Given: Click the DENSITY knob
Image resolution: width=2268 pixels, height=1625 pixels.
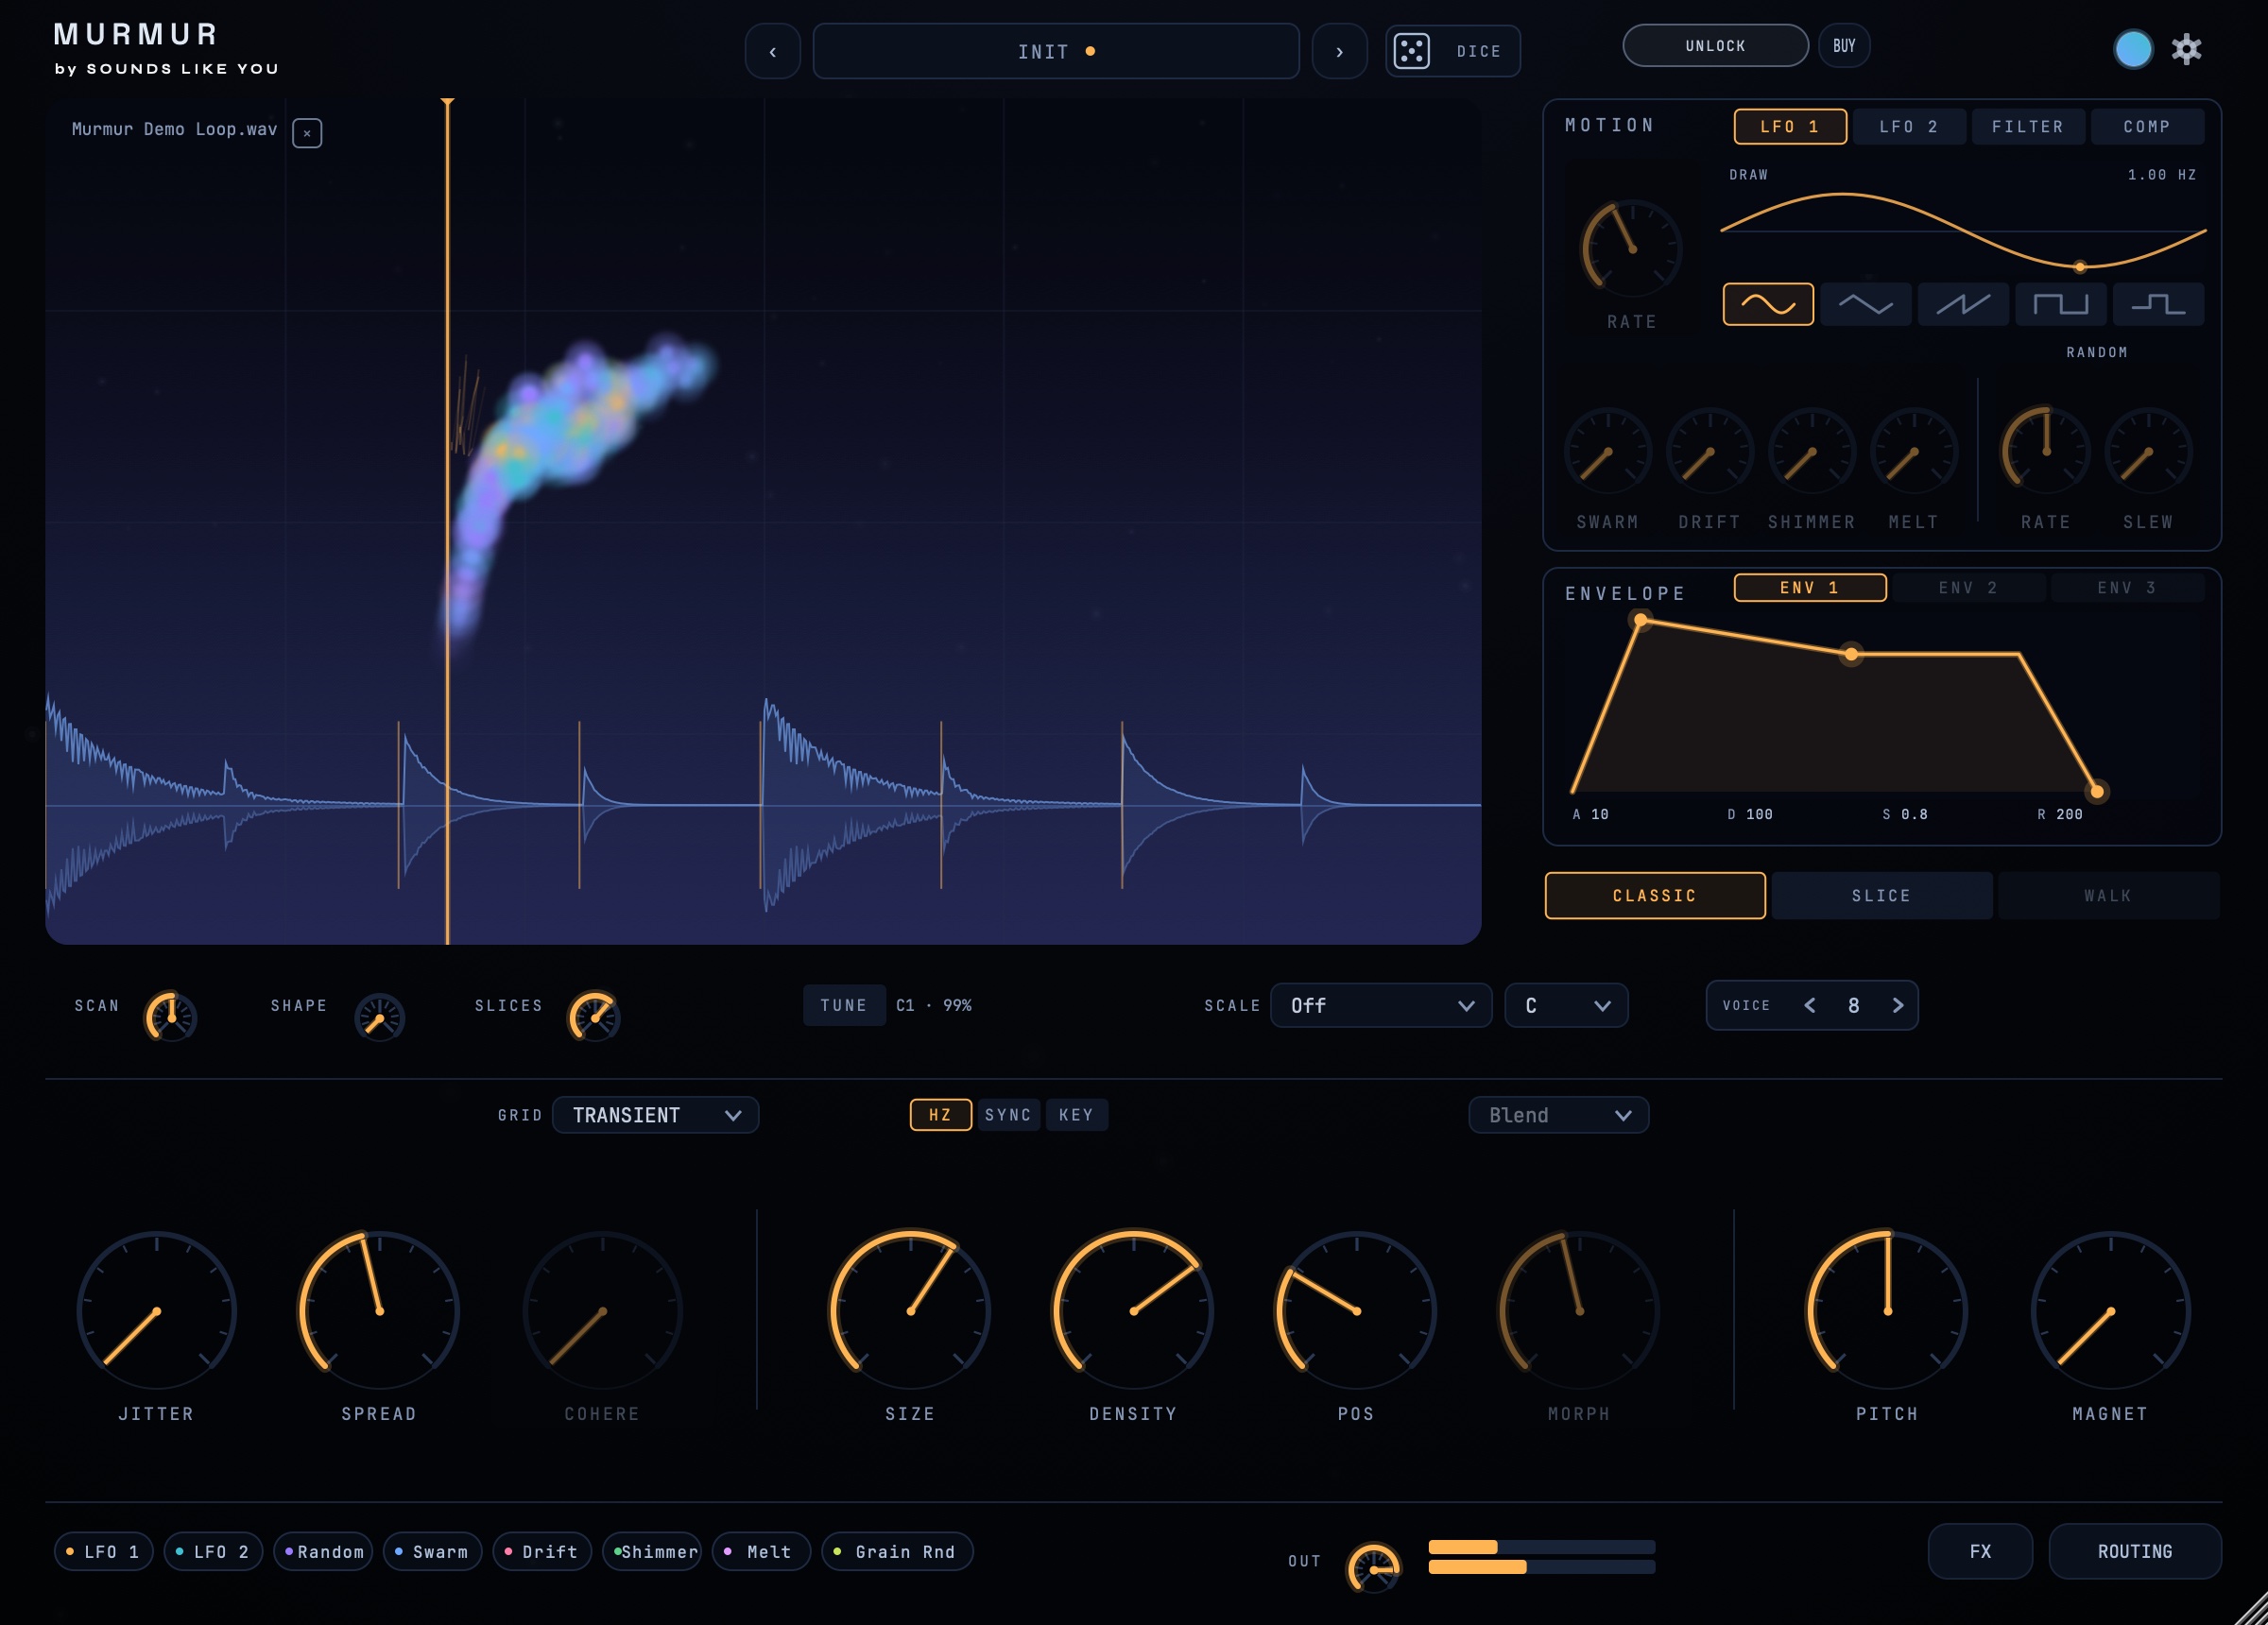Looking at the screenshot, I should point(1133,1310).
